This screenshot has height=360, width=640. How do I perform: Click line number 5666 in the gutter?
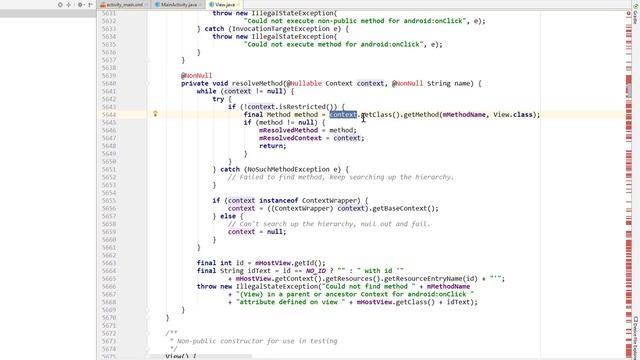point(109,287)
